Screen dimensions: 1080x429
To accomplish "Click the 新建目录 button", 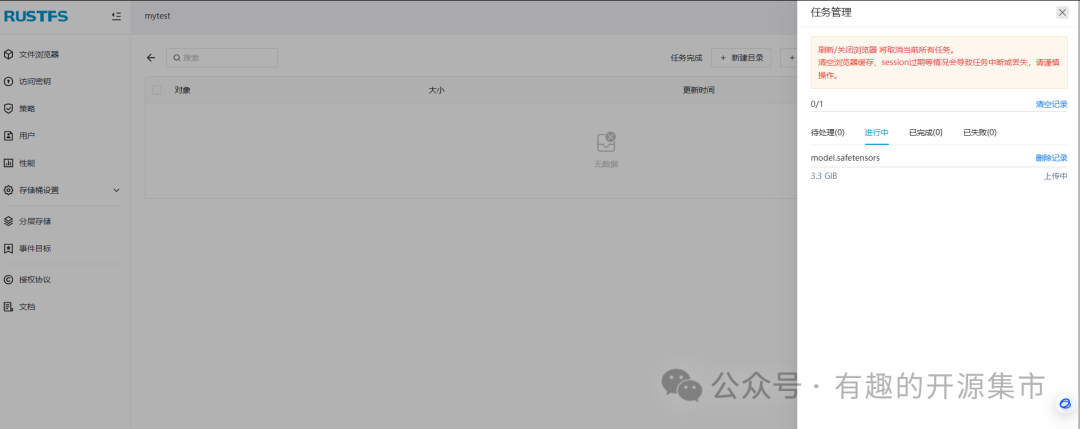I will [x=741, y=58].
